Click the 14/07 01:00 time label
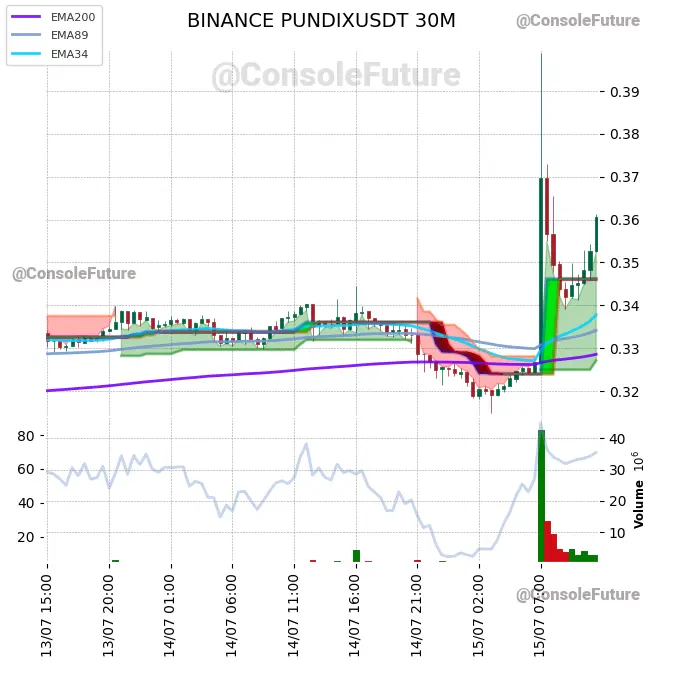Image resolution: width=690 pixels, height=690 pixels. [x=170, y=616]
